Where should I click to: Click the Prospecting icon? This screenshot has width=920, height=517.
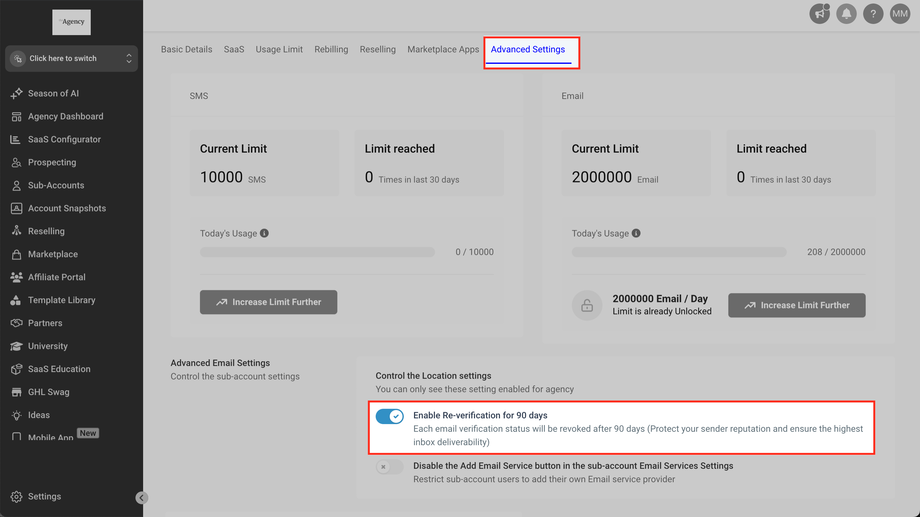[x=16, y=163]
